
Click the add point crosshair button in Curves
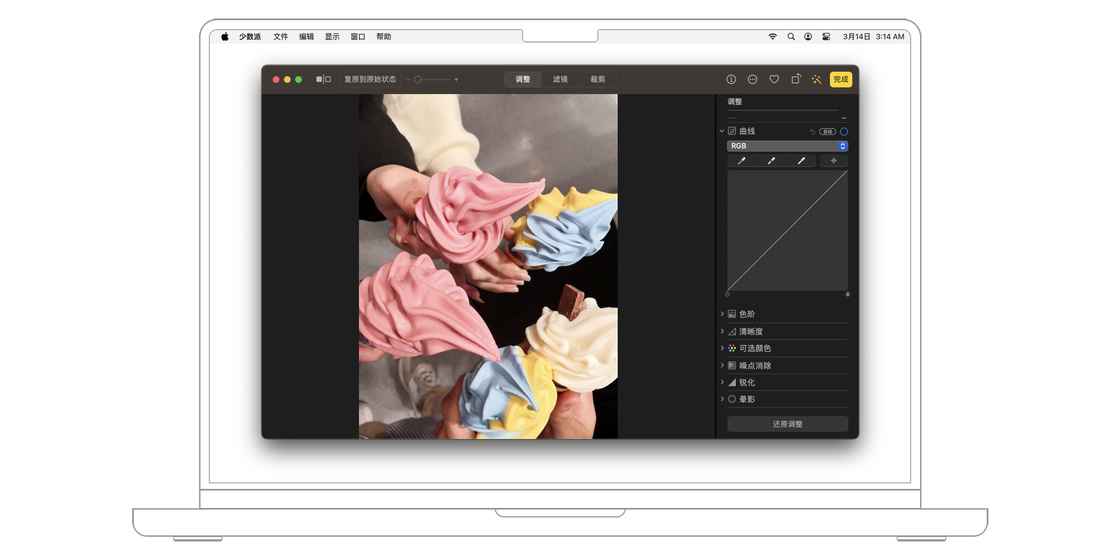pyautogui.click(x=833, y=161)
